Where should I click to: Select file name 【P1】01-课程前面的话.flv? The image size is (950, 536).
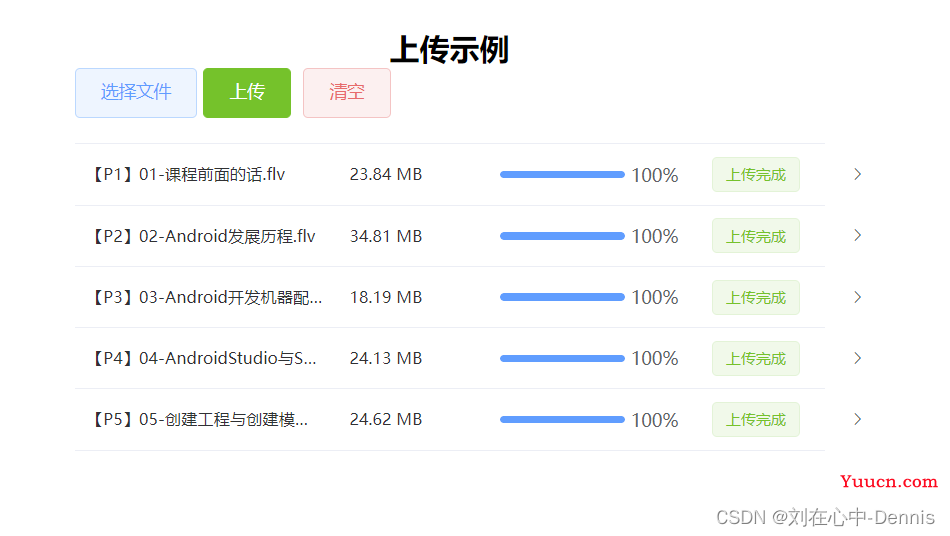pyautogui.click(x=188, y=174)
